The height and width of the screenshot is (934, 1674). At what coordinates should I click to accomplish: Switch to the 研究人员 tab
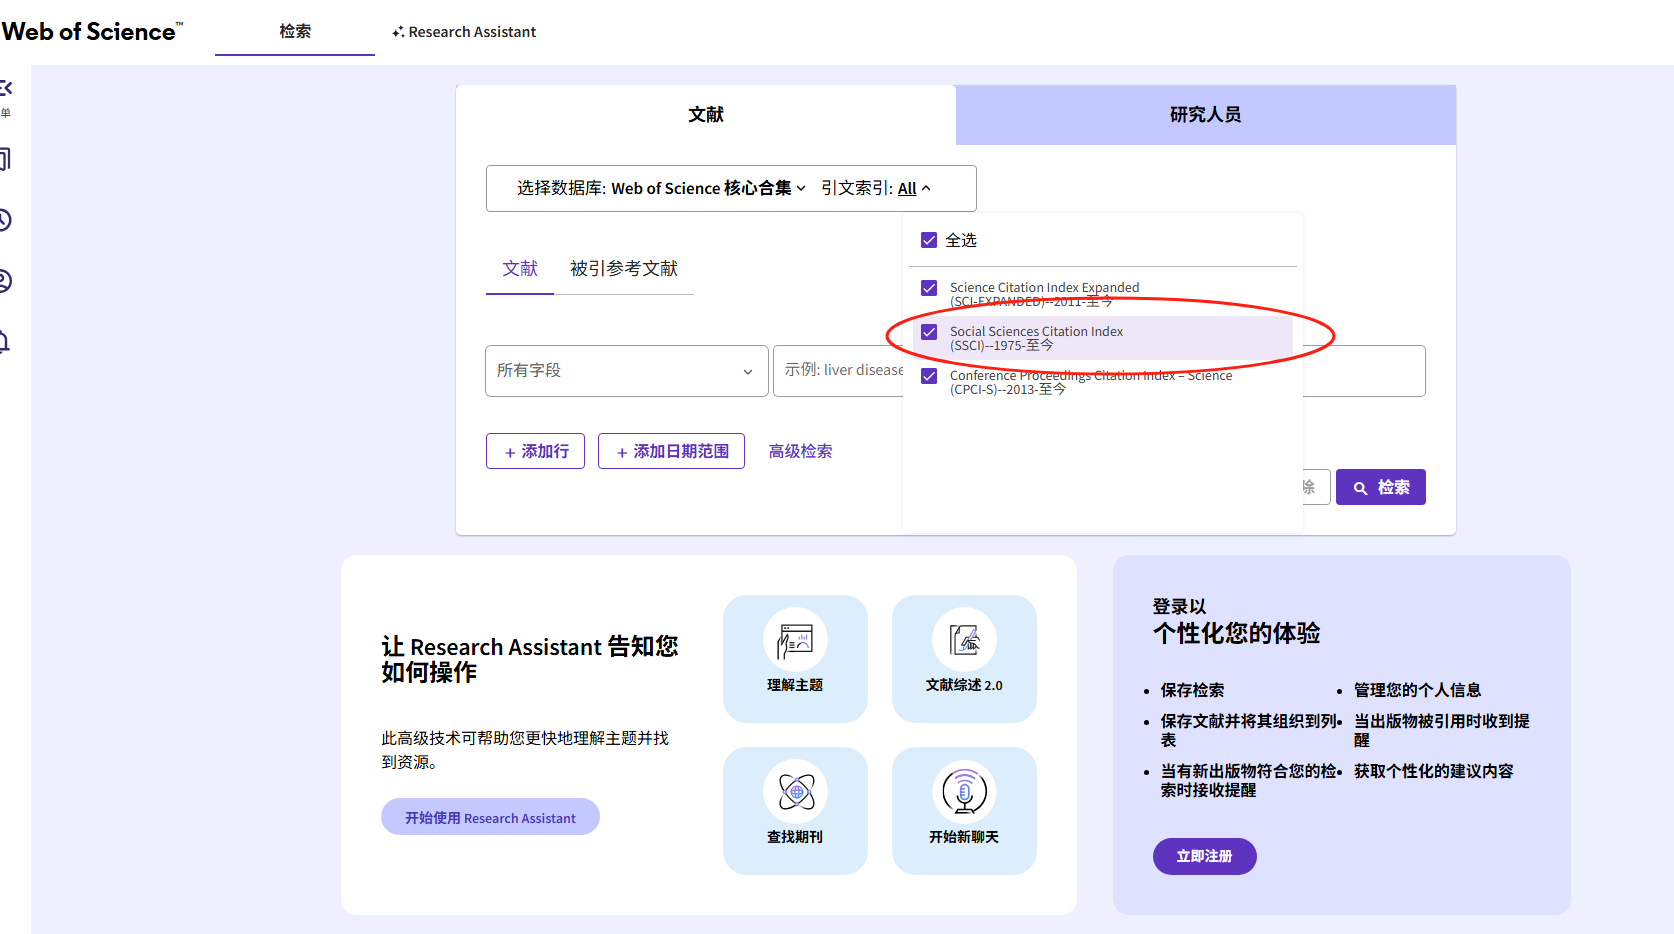click(1205, 115)
